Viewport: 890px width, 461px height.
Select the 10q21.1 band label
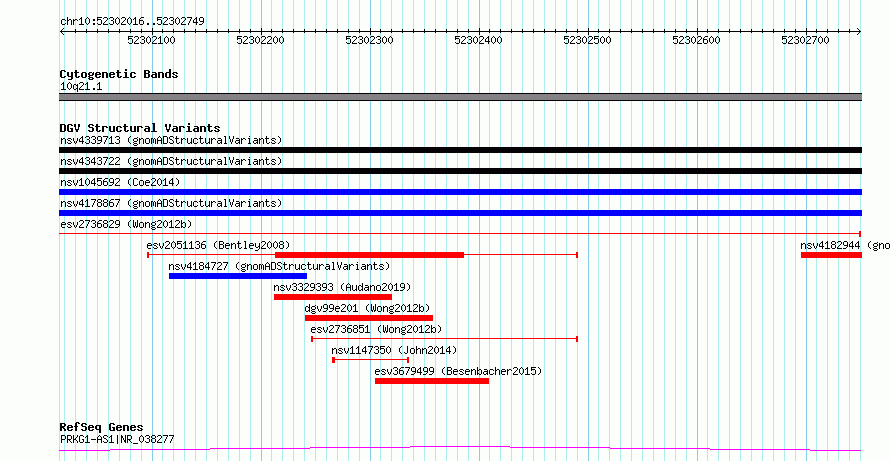81,87
